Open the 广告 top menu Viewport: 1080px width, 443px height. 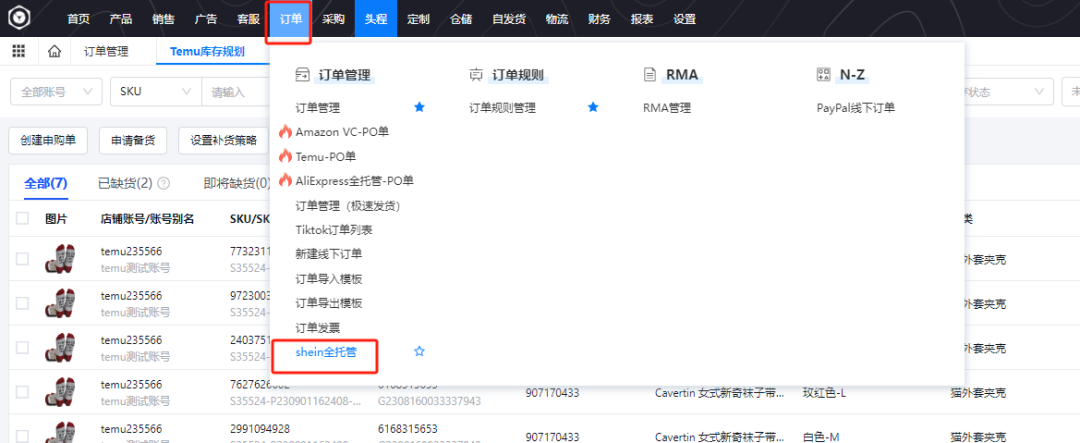206,19
